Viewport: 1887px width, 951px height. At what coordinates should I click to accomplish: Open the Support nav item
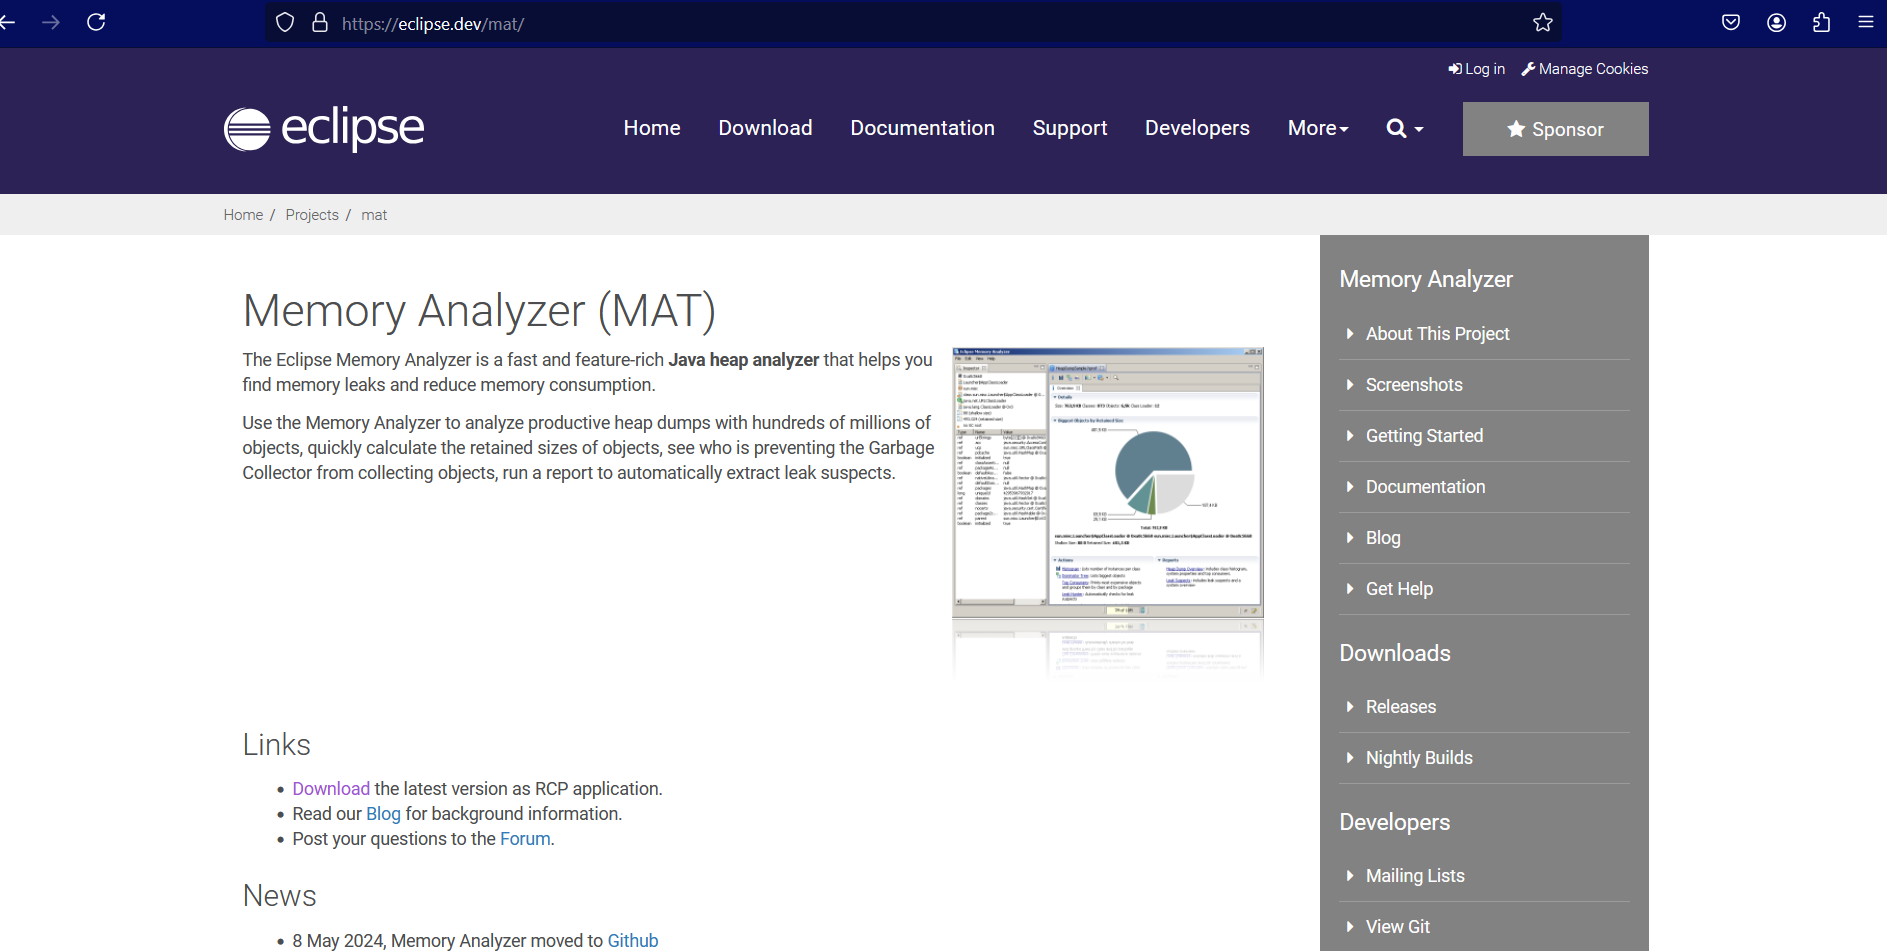[x=1070, y=128]
